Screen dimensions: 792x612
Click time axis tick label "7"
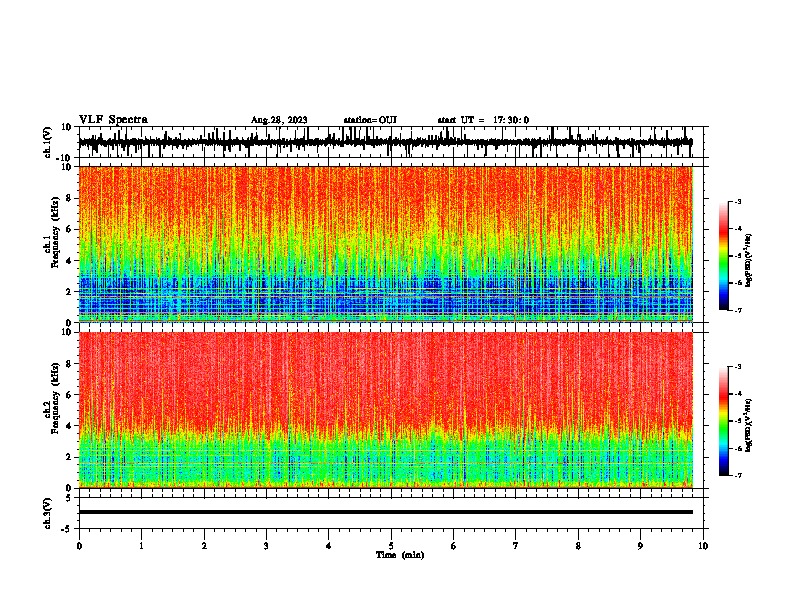[x=516, y=546]
